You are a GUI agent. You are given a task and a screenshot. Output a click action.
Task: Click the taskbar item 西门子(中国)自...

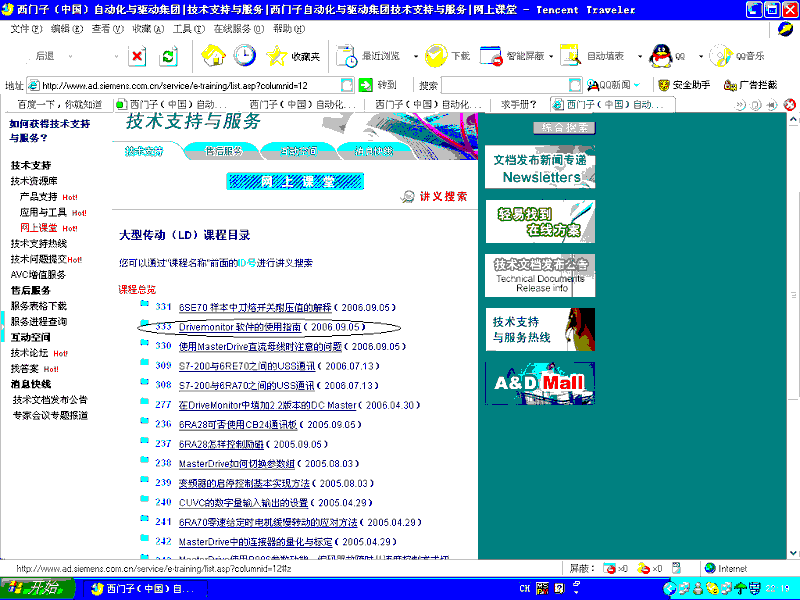143,589
